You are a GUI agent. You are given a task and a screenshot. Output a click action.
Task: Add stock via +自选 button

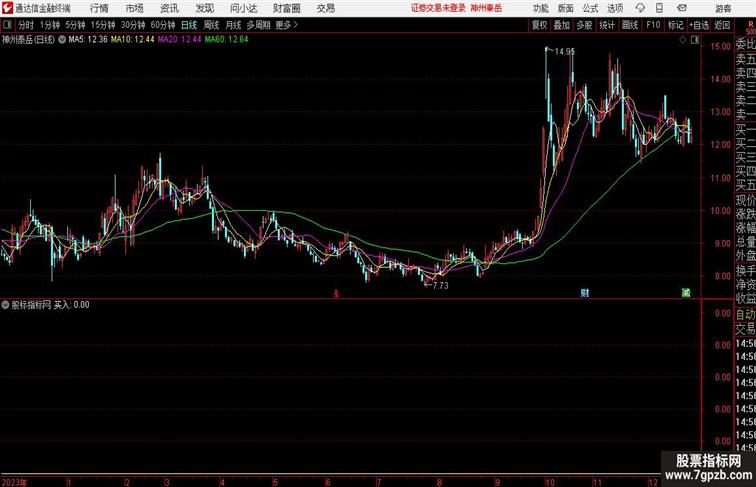699,25
